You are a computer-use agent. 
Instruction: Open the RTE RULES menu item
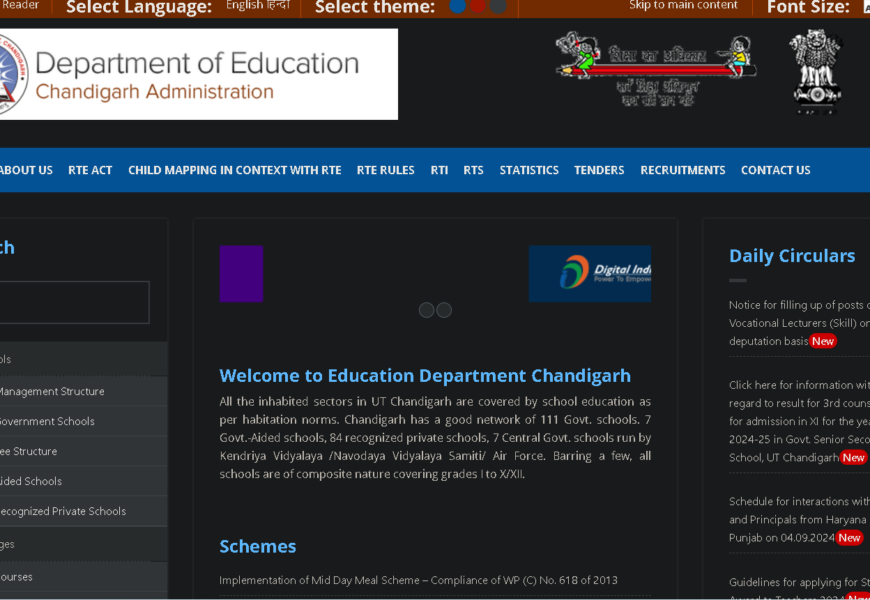pos(386,170)
